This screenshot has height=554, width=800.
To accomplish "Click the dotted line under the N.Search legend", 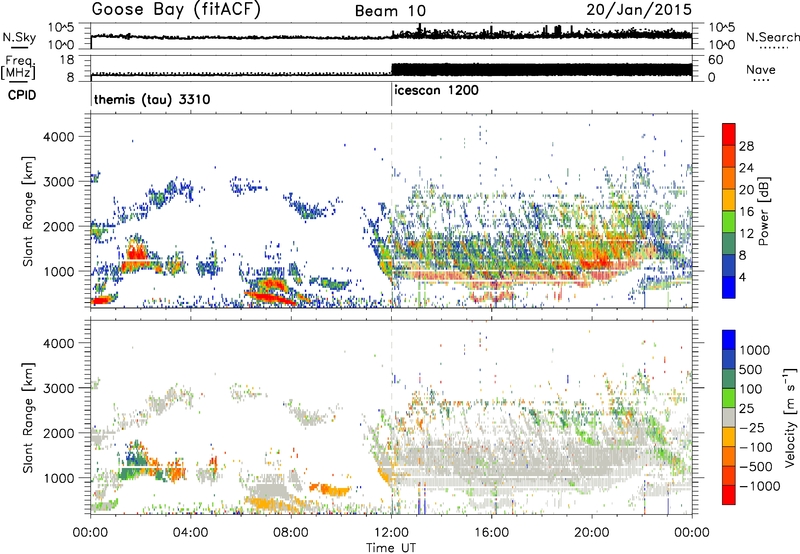I will [774, 48].
